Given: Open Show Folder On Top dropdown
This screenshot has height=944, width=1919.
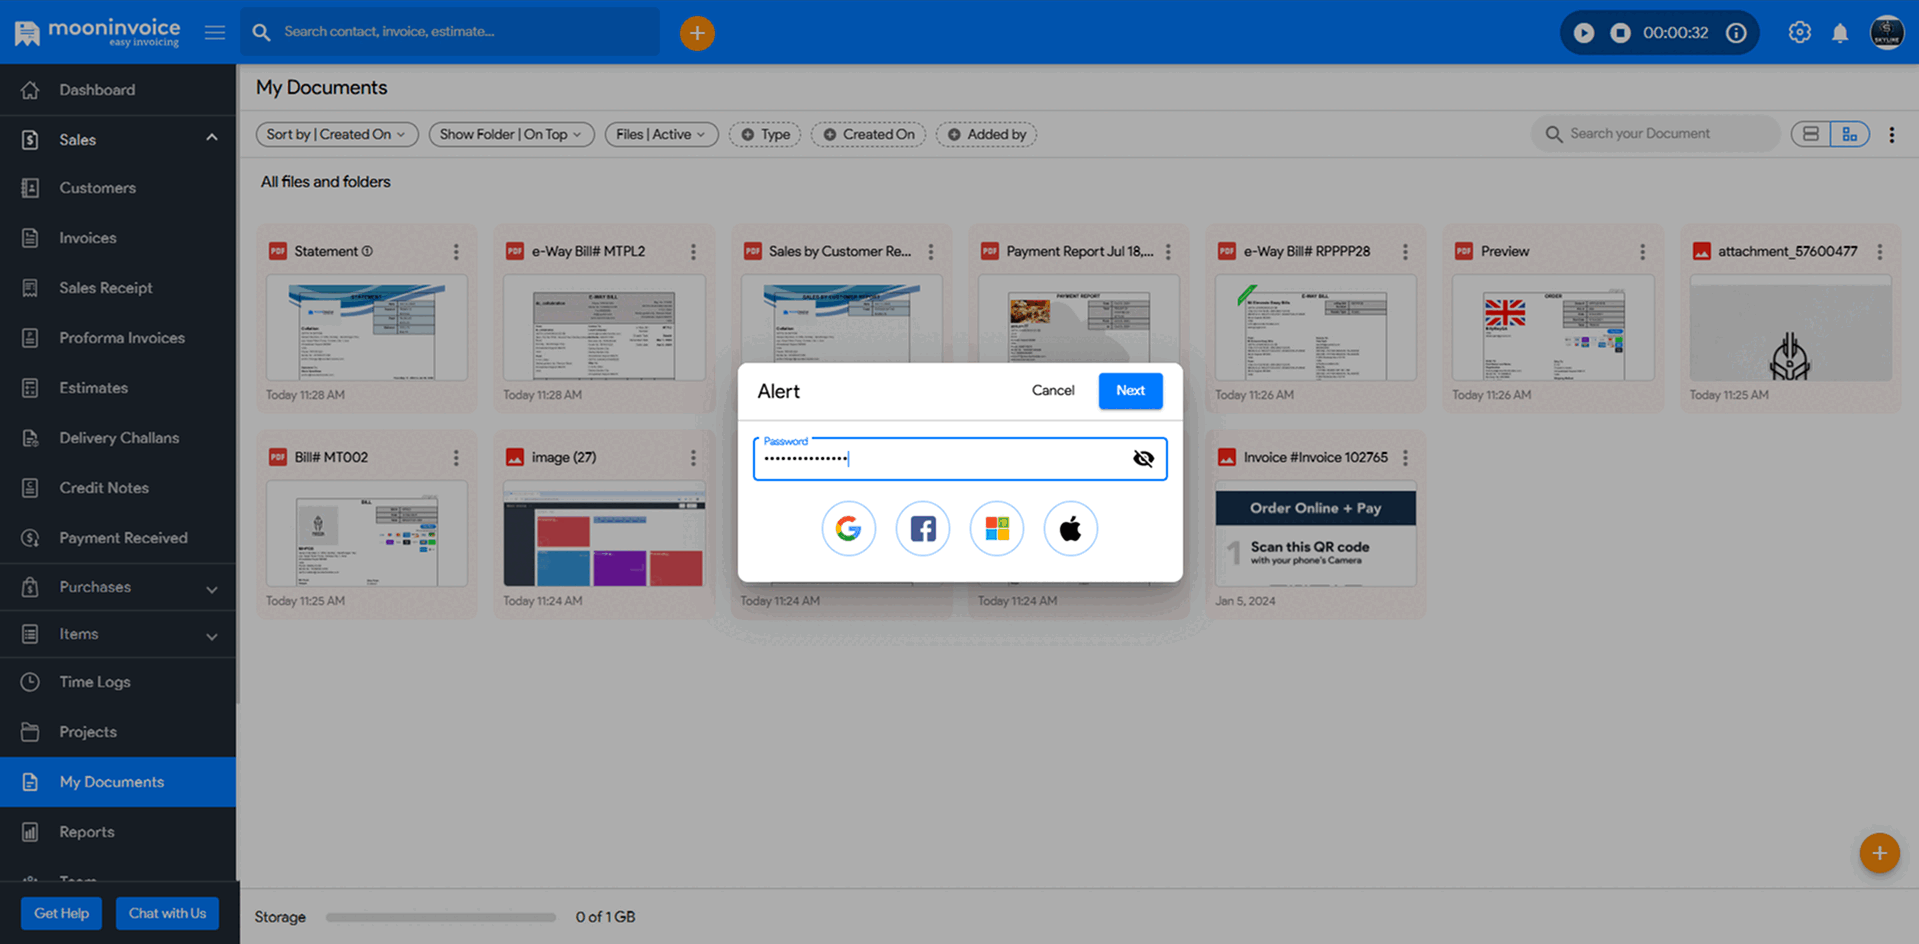Looking at the screenshot, I should [x=511, y=134].
